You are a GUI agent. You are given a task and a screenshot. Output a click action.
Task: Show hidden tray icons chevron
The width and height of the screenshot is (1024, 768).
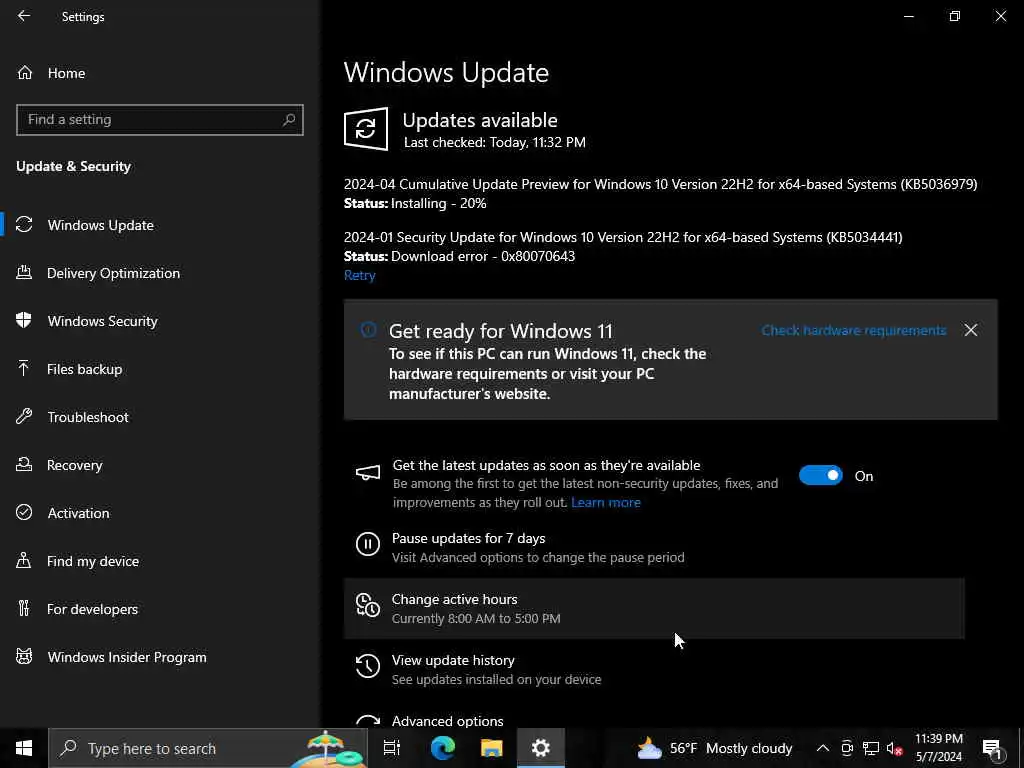[823, 748]
